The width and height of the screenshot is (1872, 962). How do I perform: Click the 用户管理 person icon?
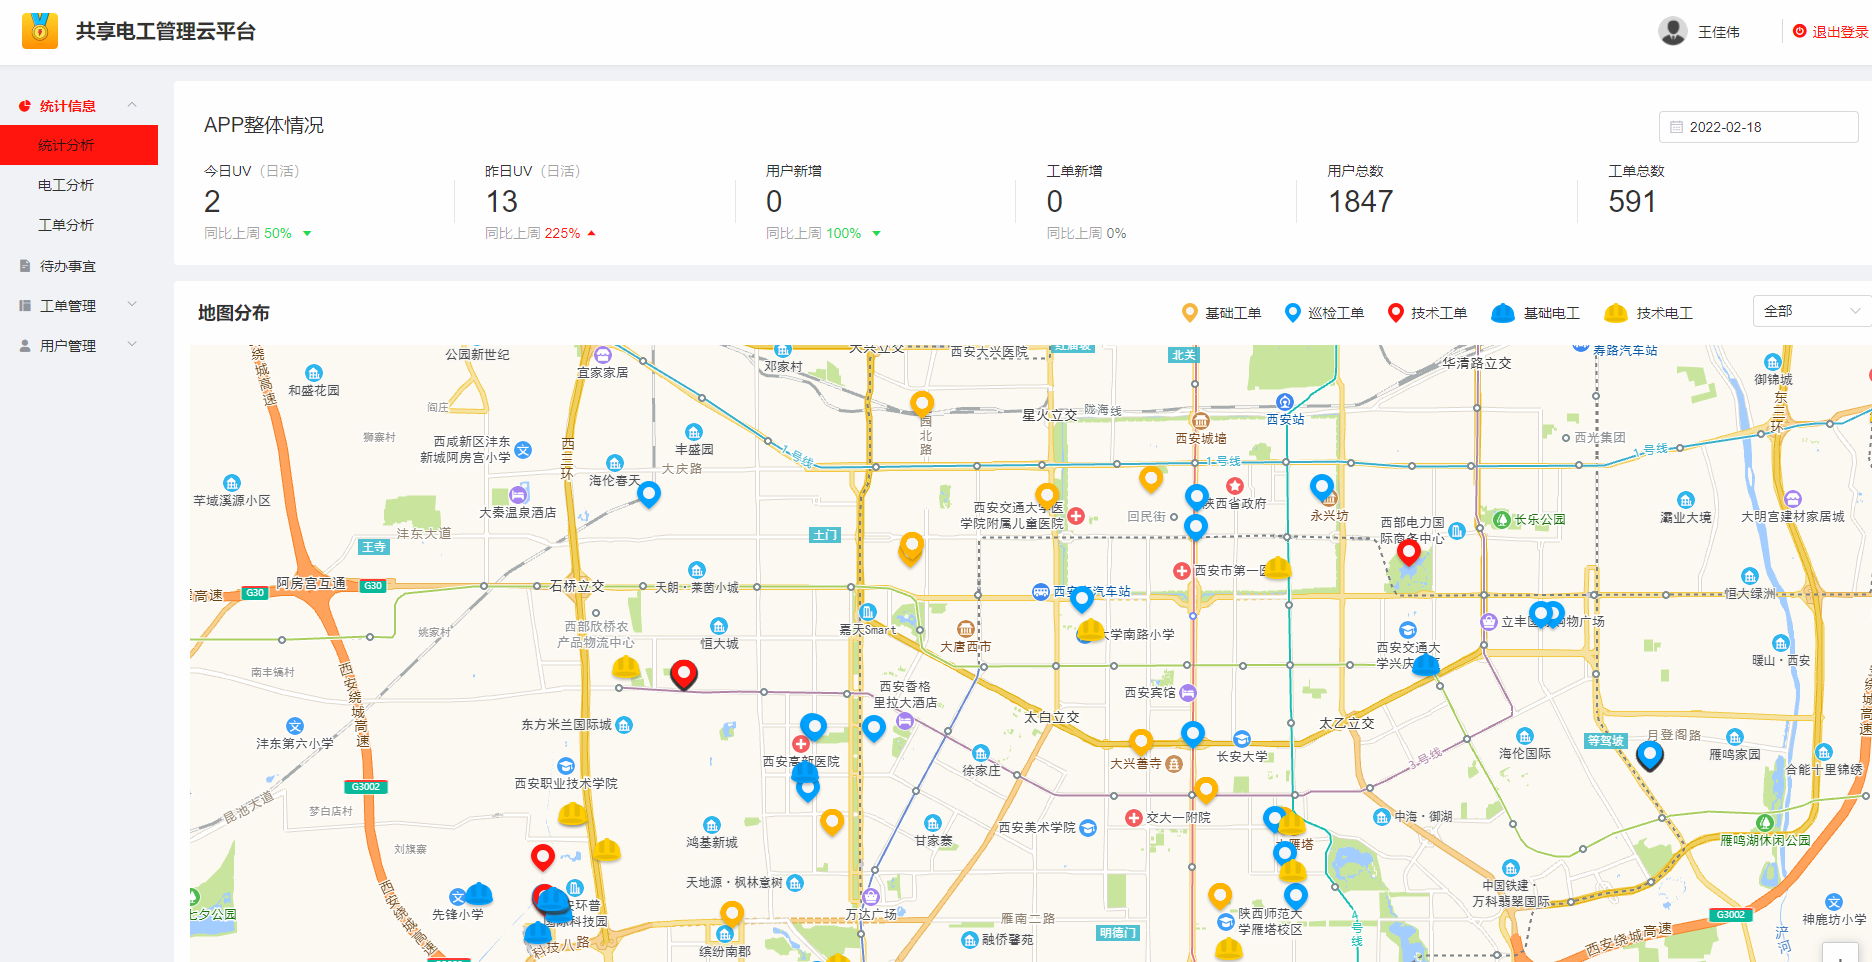pos(25,346)
